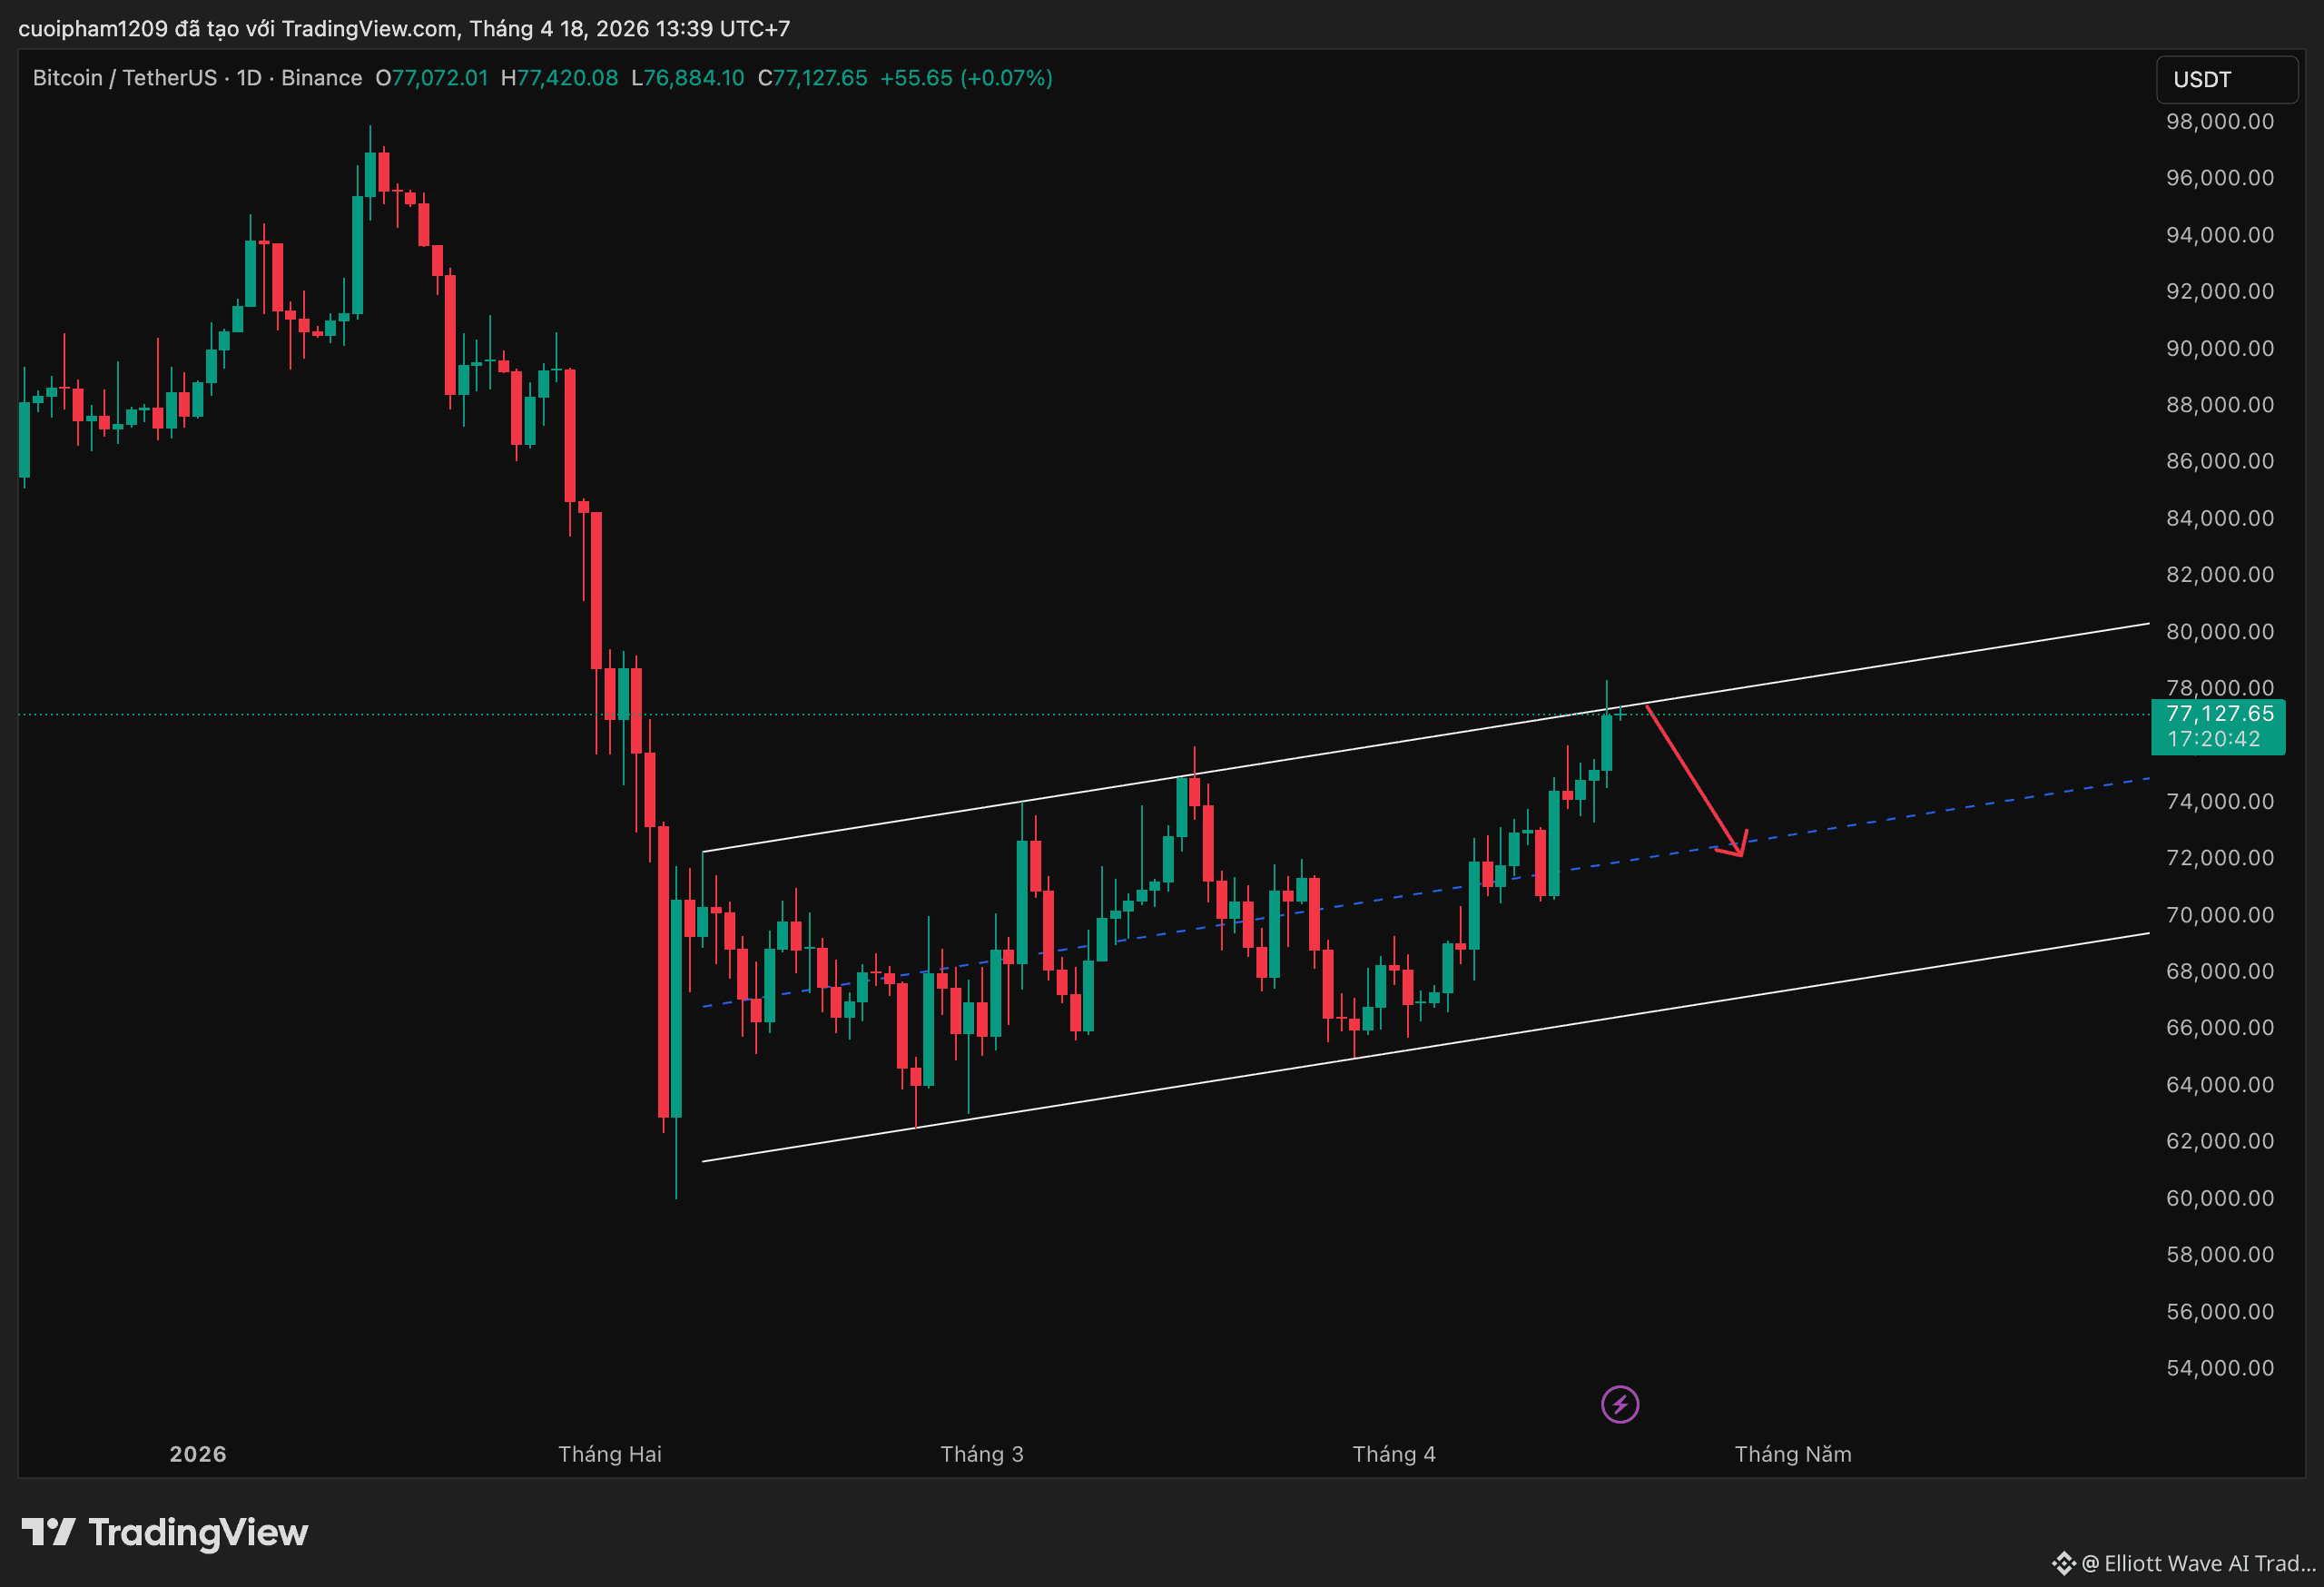Click the 60,000.00 price scale label
Viewport: 2324px width, 1587px height.
click(2220, 1198)
